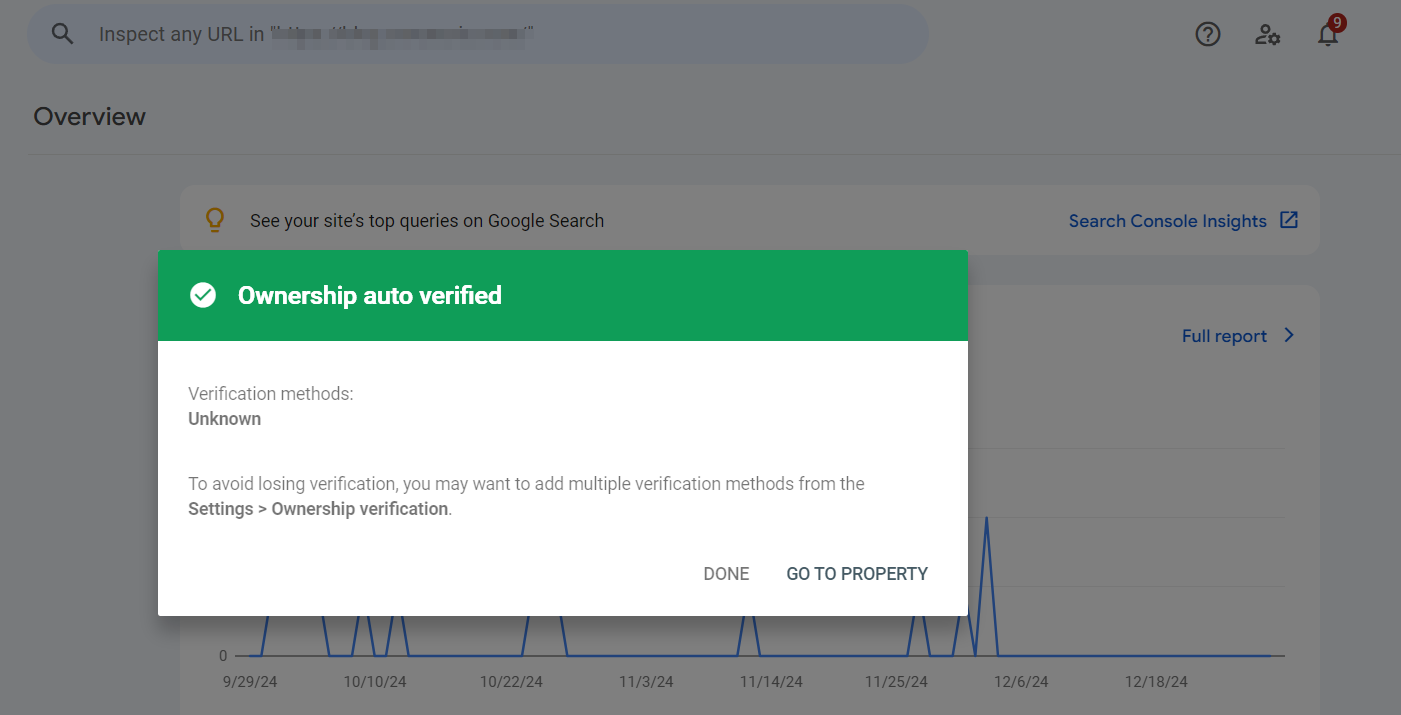
Task: Click the Settings > Ownership verification bold text
Action: pyautogui.click(x=317, y=508)
